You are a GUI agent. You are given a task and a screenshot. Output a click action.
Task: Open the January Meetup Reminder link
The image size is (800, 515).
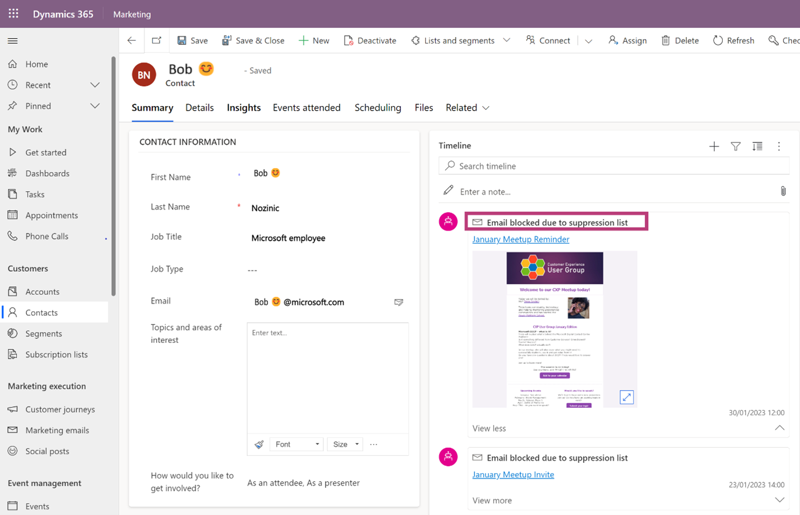tap(520, 240)
